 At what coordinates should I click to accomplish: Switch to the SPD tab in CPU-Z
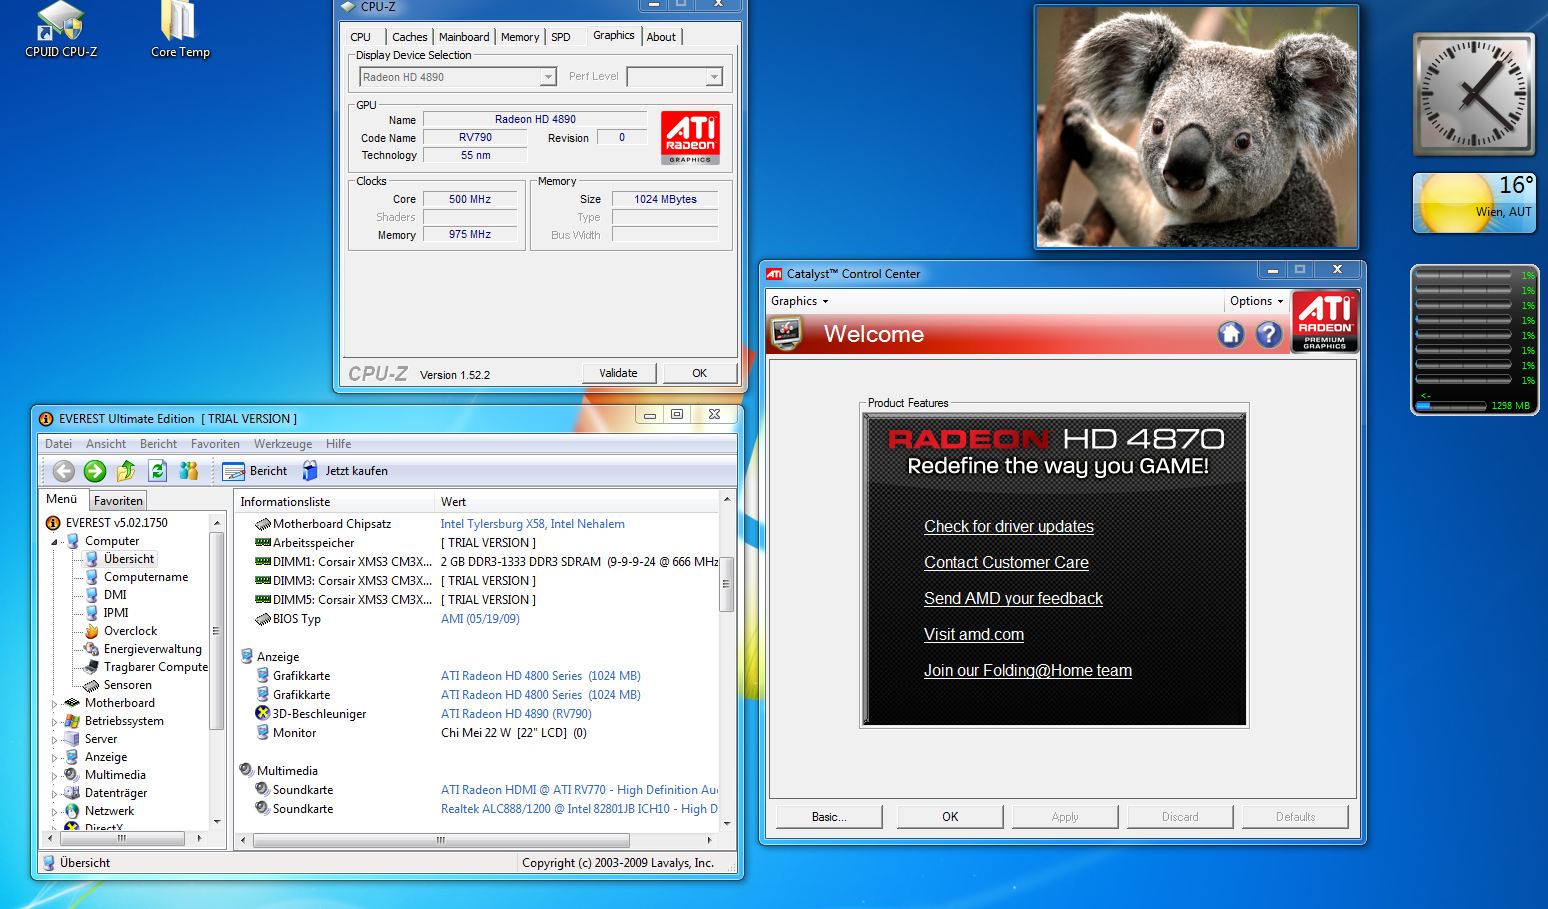click(561, 37)
